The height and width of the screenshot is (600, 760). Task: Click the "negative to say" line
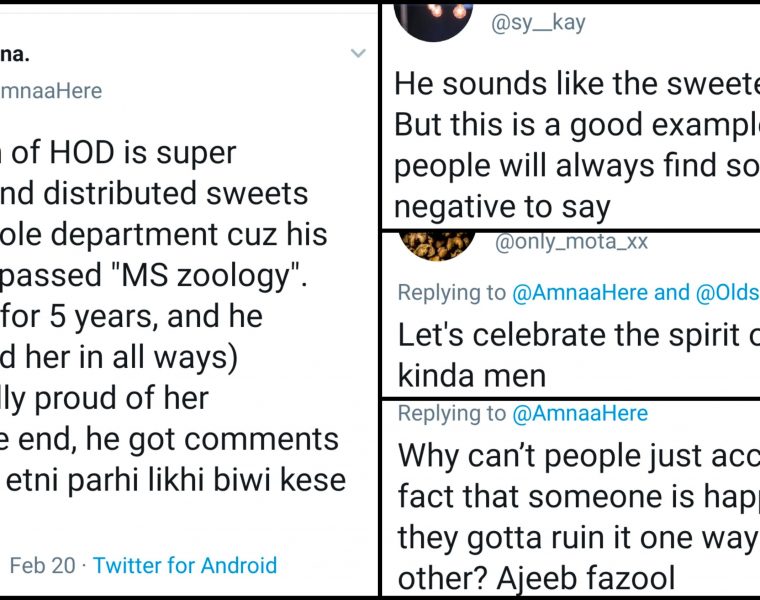pyautogui.click(x=501, y=206)
